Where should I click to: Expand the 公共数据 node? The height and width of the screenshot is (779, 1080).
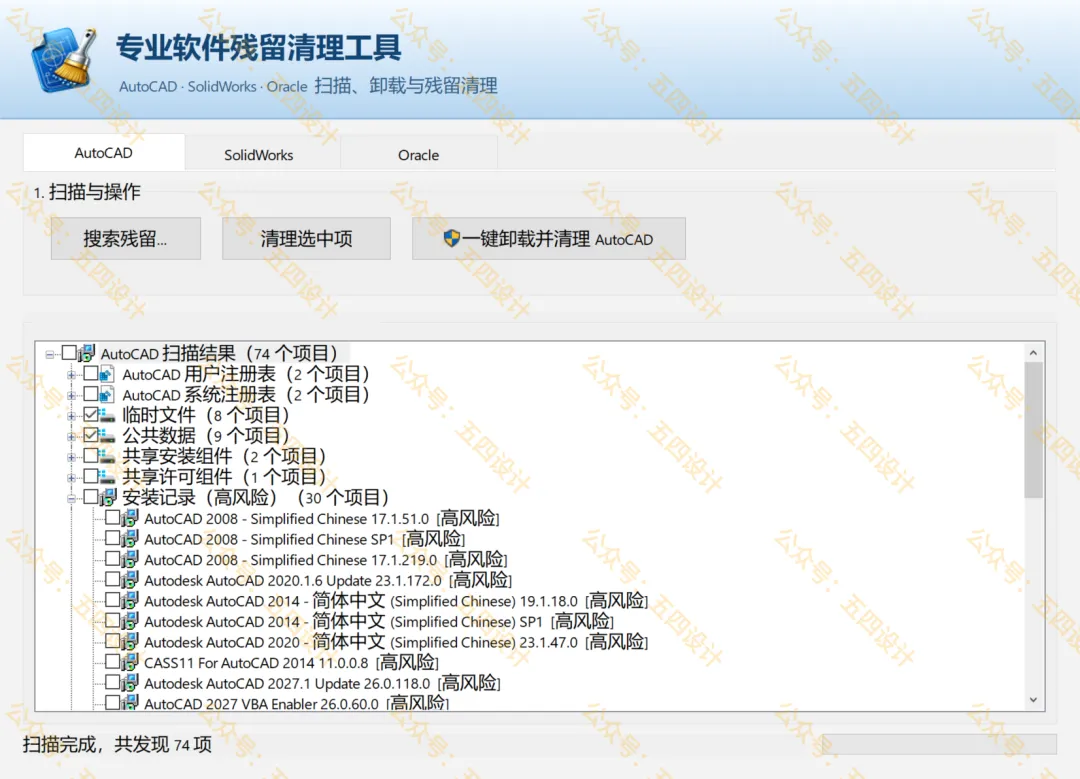coord(71,437)
